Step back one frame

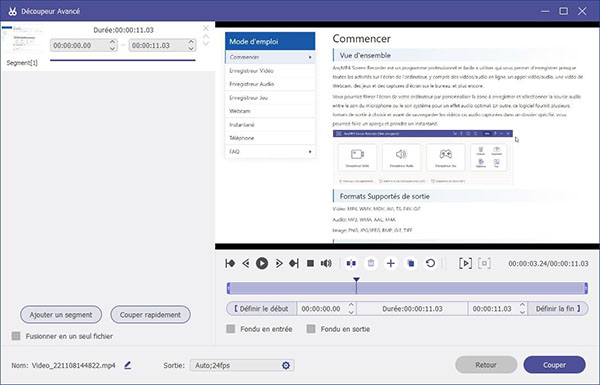click(246, 263)
